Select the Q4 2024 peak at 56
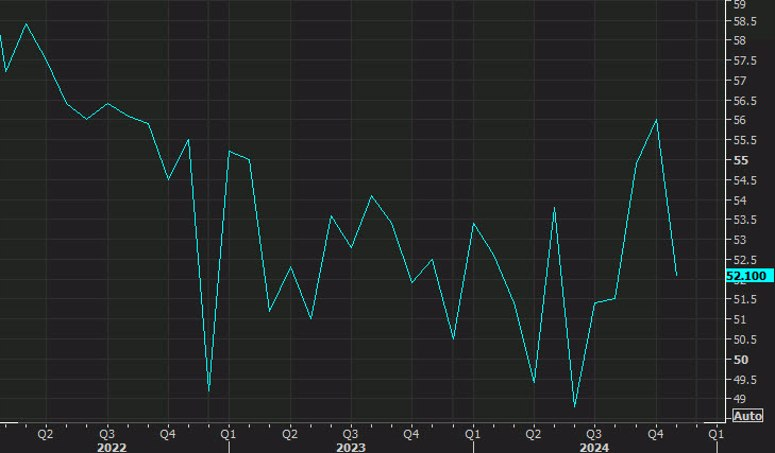775x453 pixels. click(x=656, y=120)
